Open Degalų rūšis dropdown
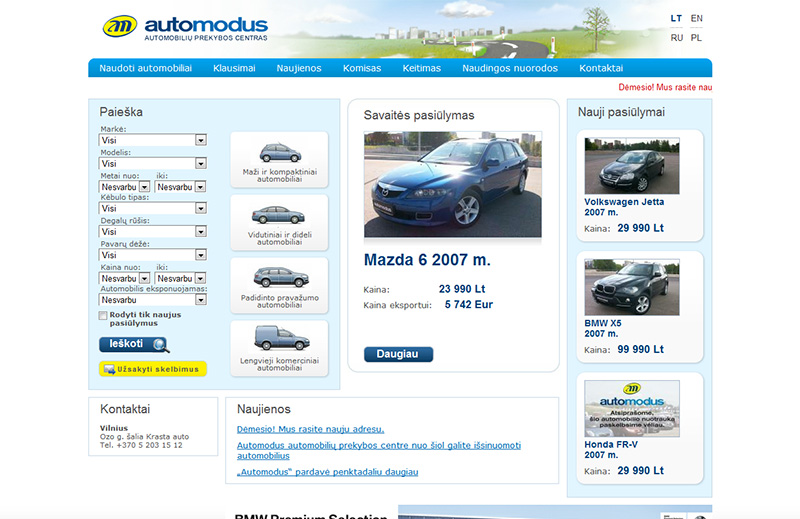The height and width of the screenshot is (519, 800). (153, 232)
